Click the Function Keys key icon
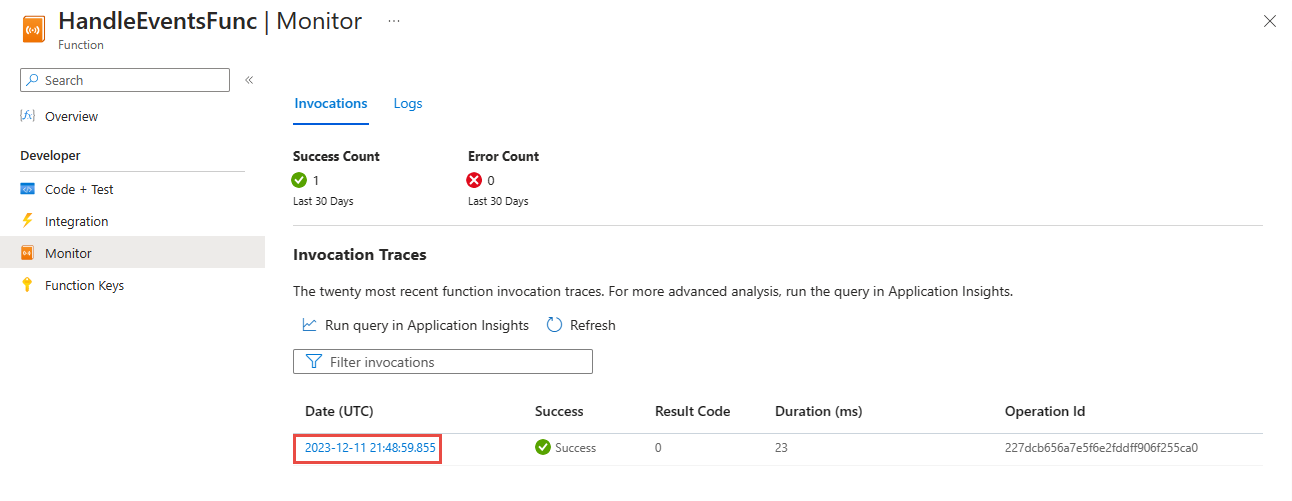 (28, 285)
